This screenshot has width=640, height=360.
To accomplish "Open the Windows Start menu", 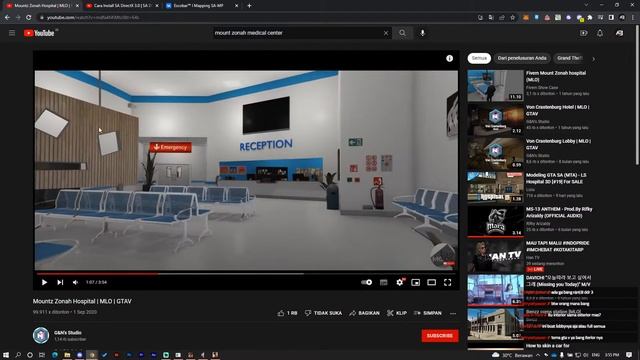I will [x=6, y=355].
